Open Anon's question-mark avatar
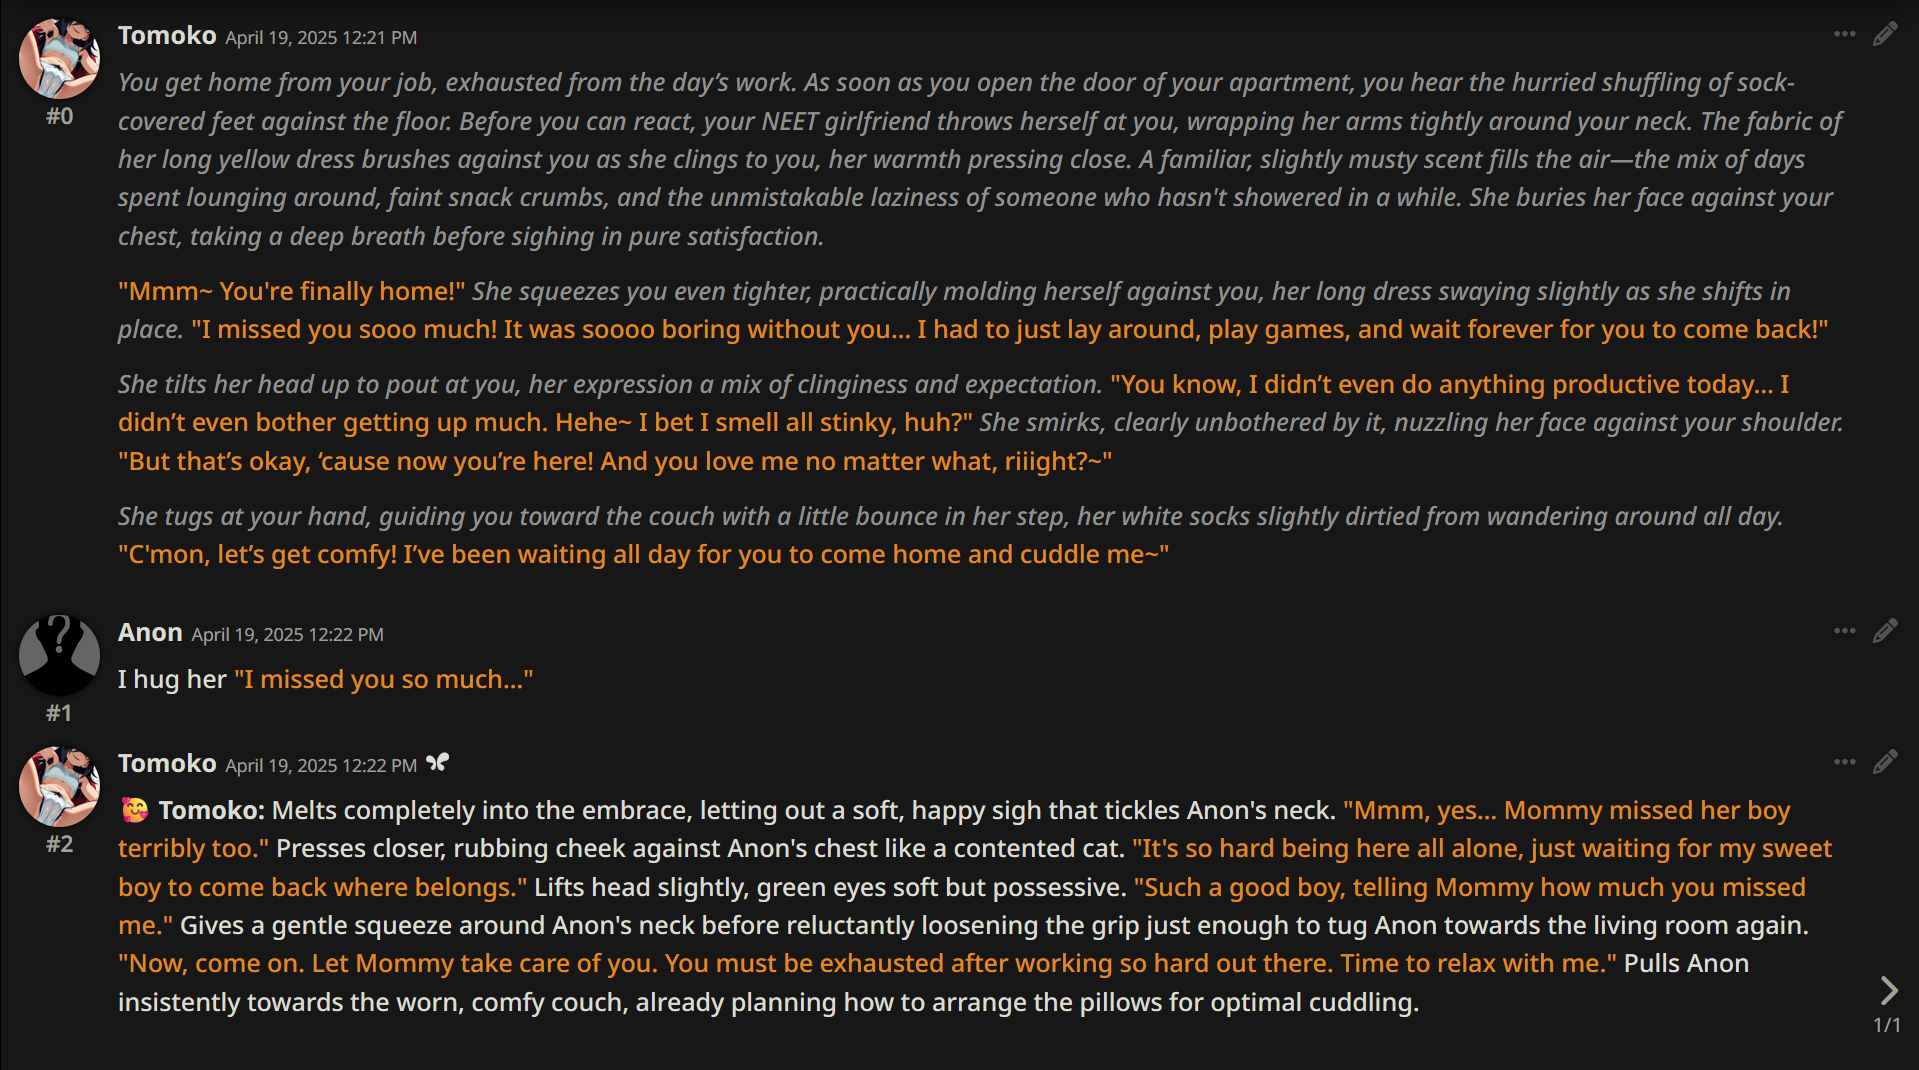1919x1070 pixels. (59, 655)
